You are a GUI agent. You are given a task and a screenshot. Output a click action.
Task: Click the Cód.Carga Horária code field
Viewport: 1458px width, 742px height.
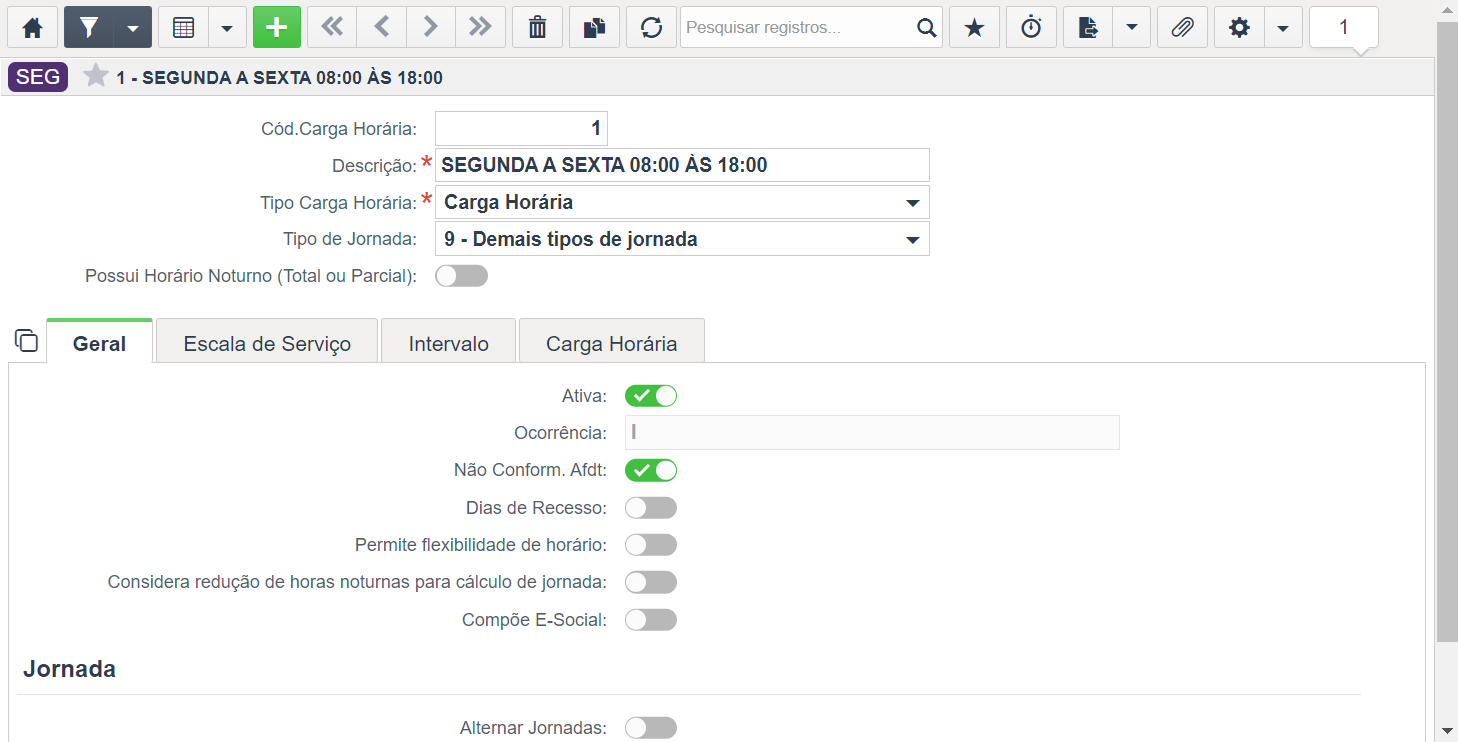pyautogui.click(x=521, y=128)
